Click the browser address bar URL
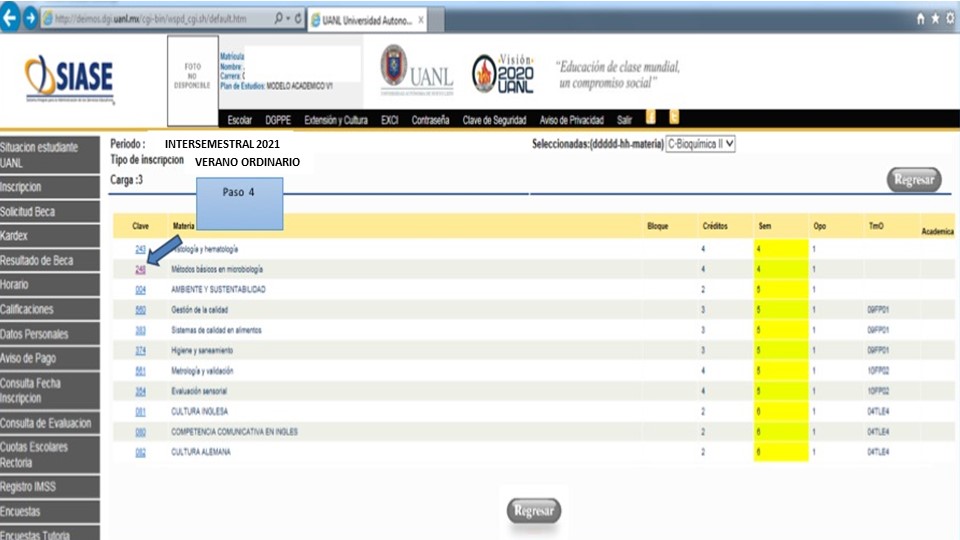 click(x=151, y=18)
